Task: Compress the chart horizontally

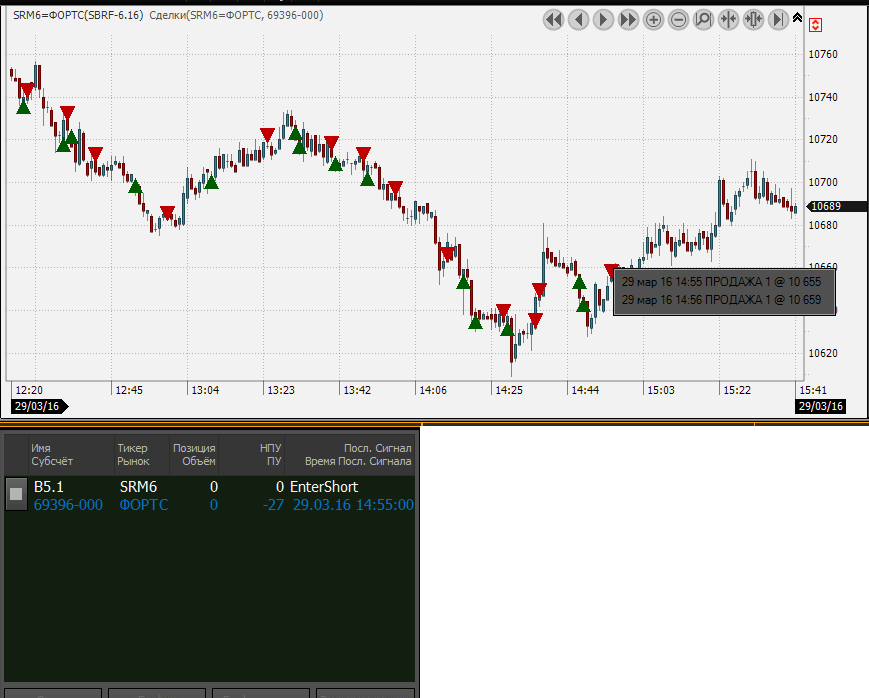Action: click(729, 19)
